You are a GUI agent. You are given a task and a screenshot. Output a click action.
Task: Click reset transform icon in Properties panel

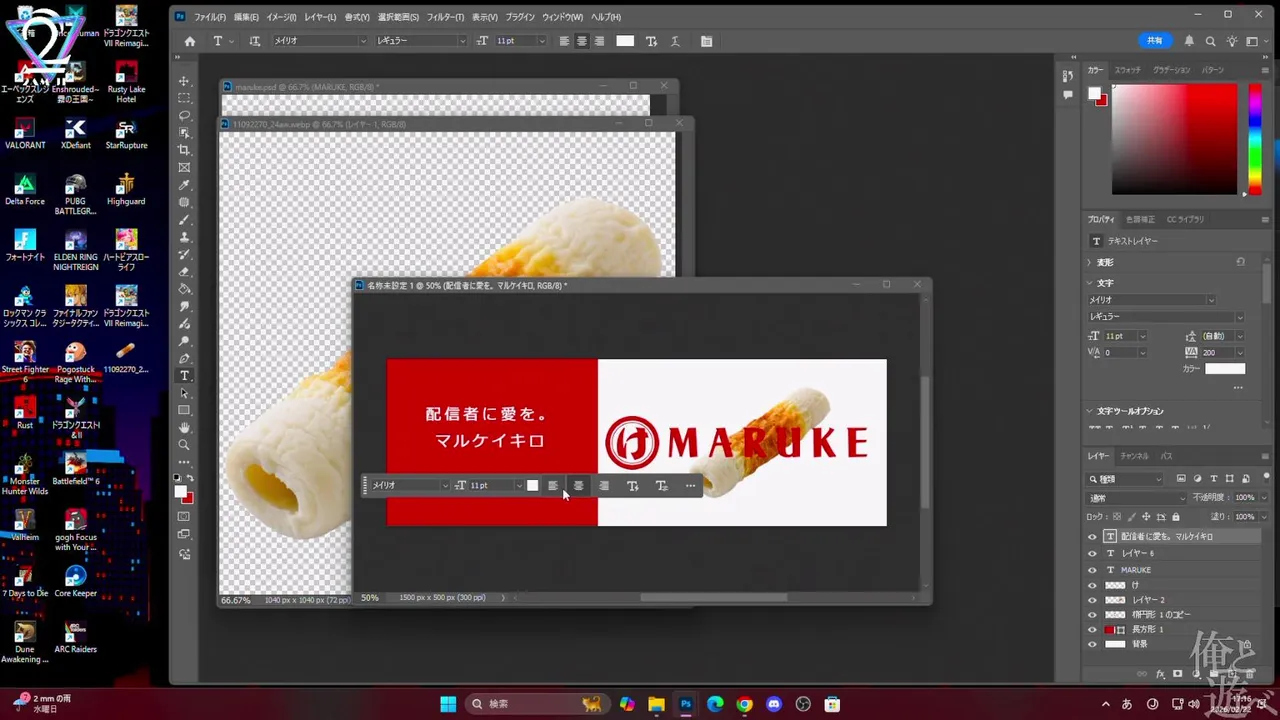pos(1240,262)
